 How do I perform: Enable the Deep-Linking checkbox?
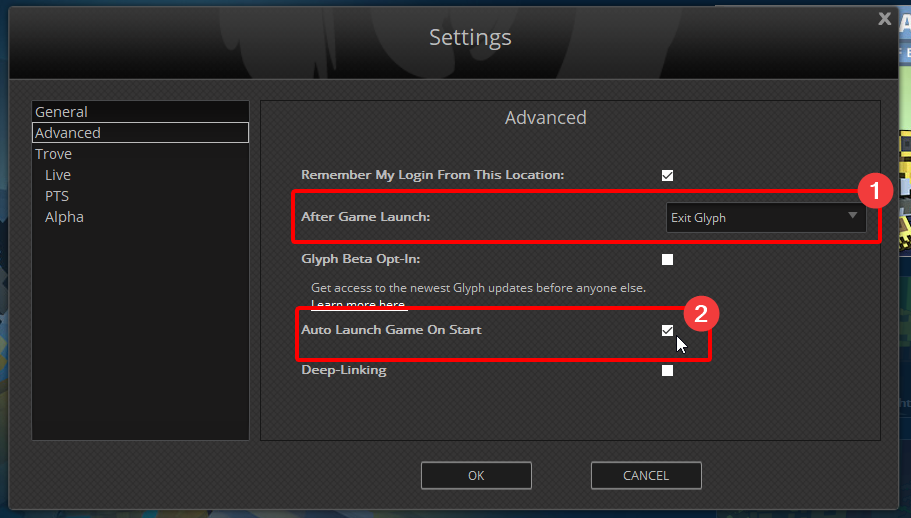coord(667,370)
